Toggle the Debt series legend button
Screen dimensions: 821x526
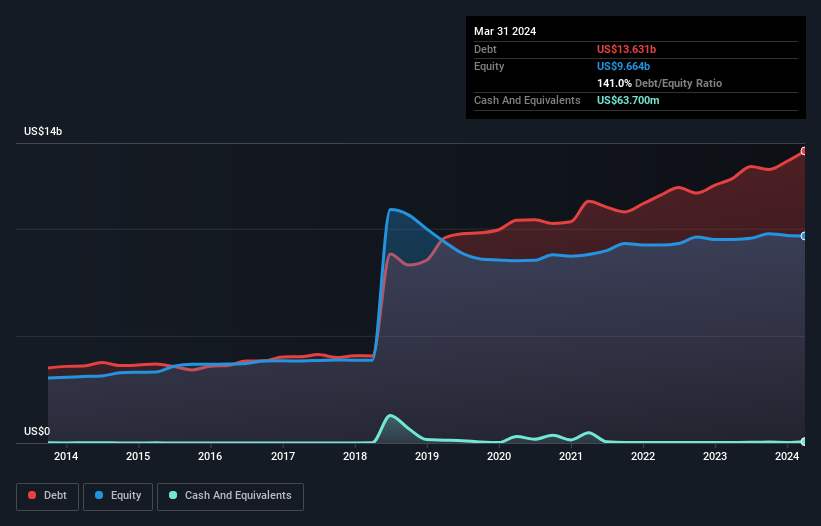(x=48, y=496)
